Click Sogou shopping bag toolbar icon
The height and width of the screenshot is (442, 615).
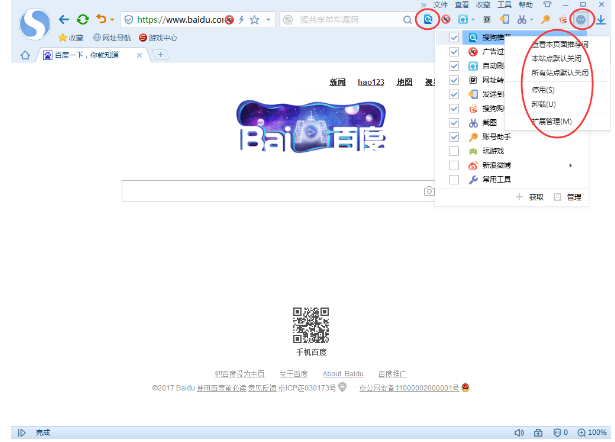[x=563, y=19]
